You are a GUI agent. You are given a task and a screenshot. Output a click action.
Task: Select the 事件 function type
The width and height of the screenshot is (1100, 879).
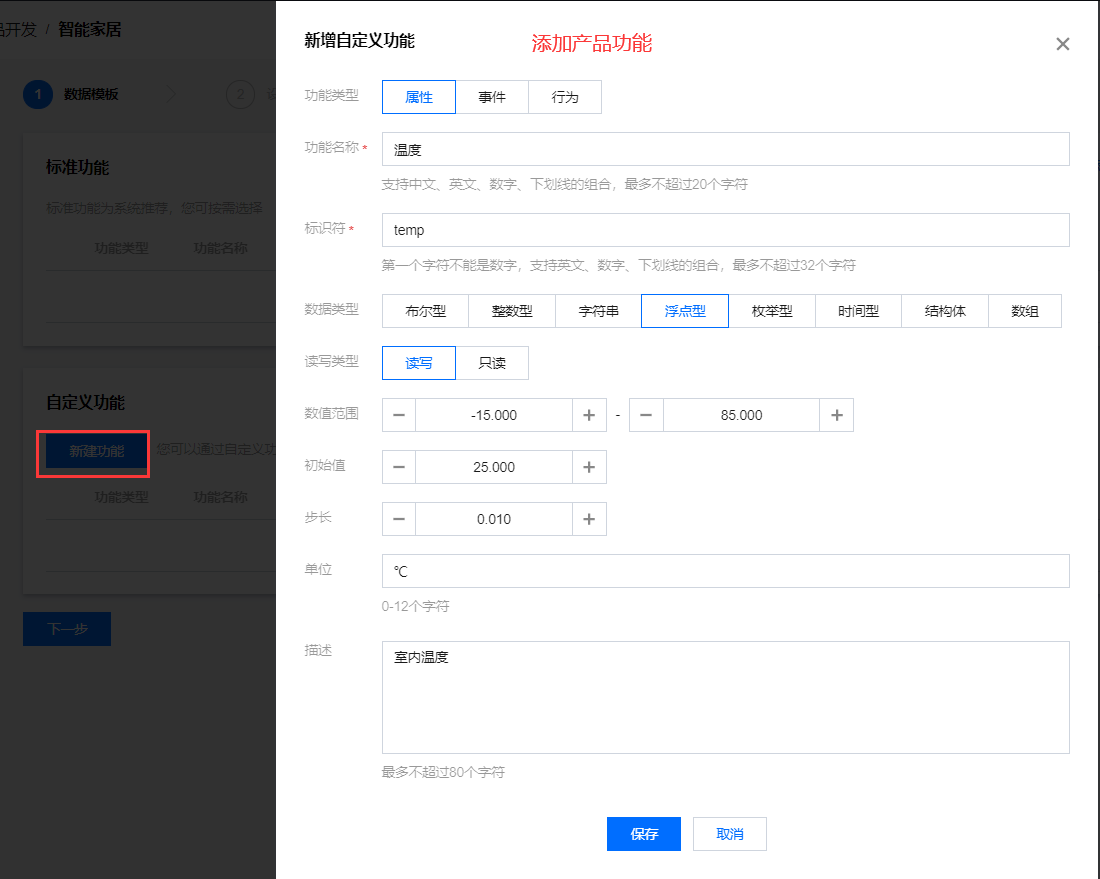(x=492, y=96)
